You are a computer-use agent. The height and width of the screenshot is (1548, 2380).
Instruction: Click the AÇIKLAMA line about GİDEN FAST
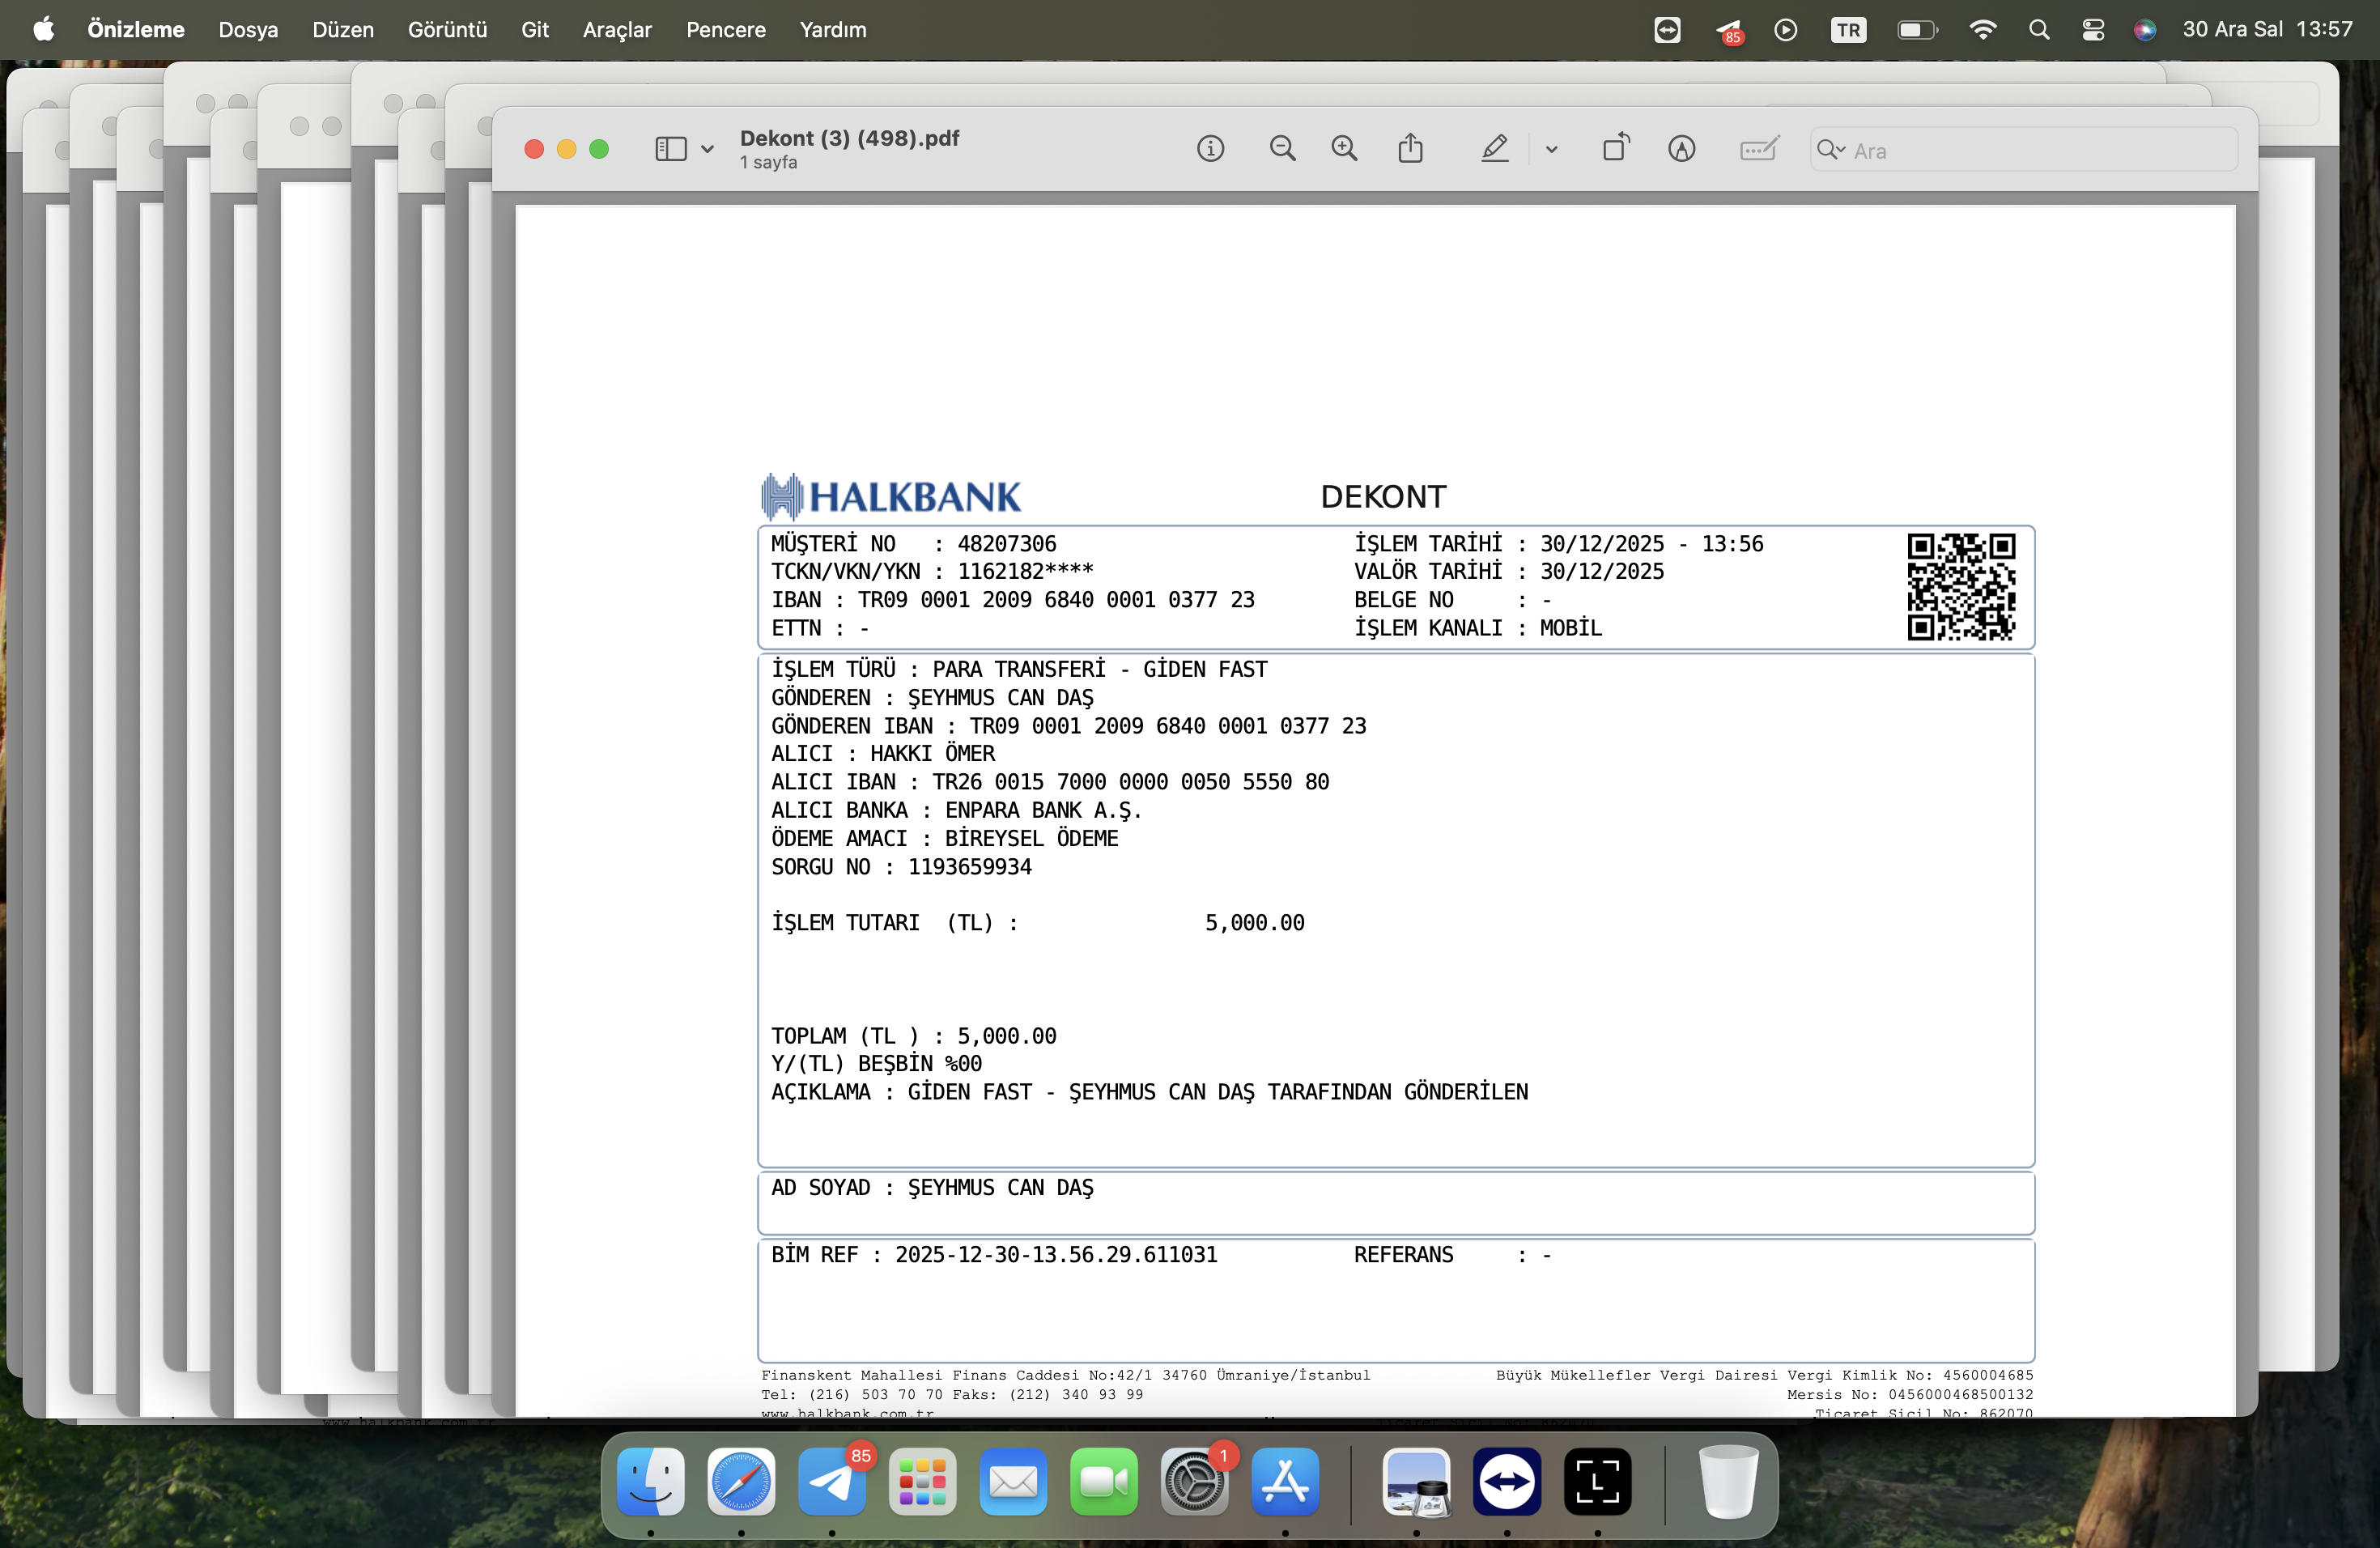click(x=1149, y=1091)
